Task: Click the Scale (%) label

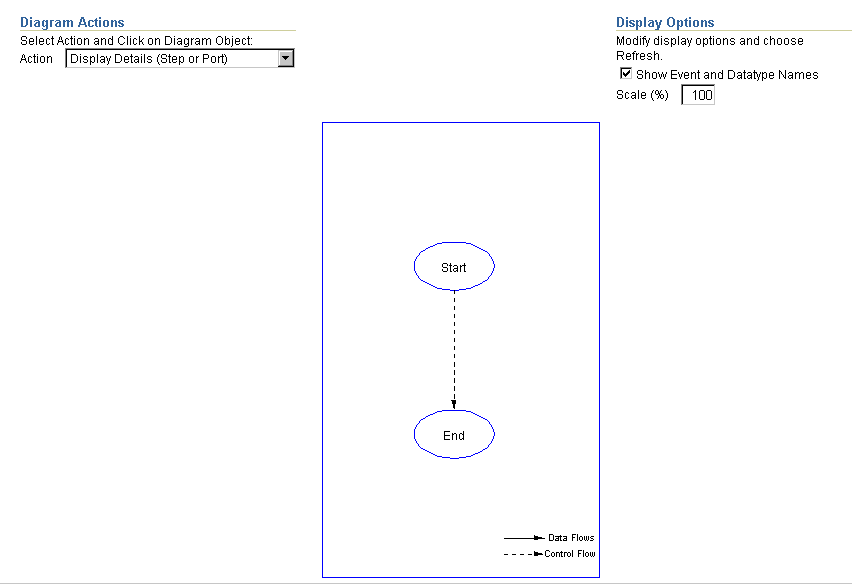Action: pyautogui.click(x=642, y=95)
